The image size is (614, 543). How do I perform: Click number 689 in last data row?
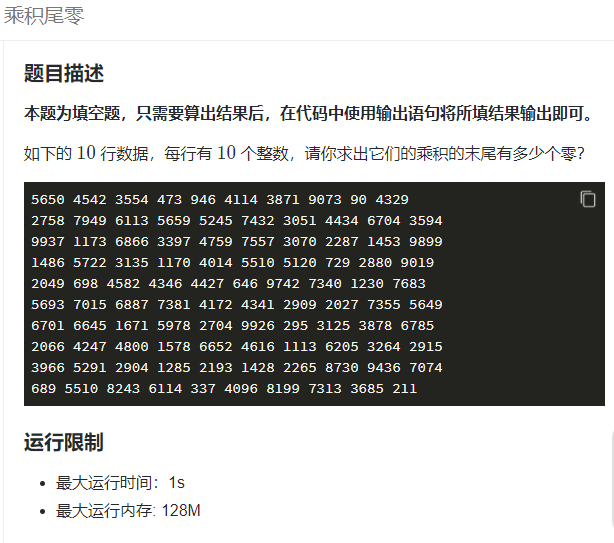point(43,389)
